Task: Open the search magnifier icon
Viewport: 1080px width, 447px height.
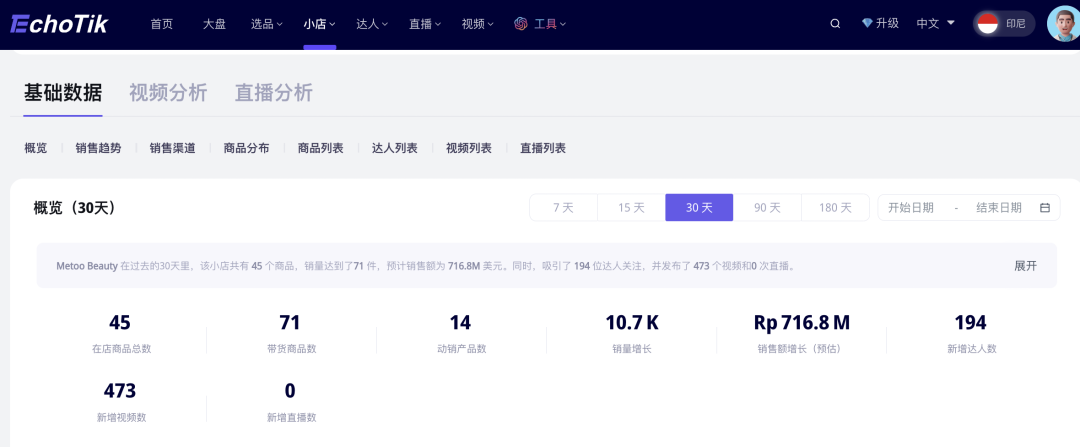Action: (835, 24)
